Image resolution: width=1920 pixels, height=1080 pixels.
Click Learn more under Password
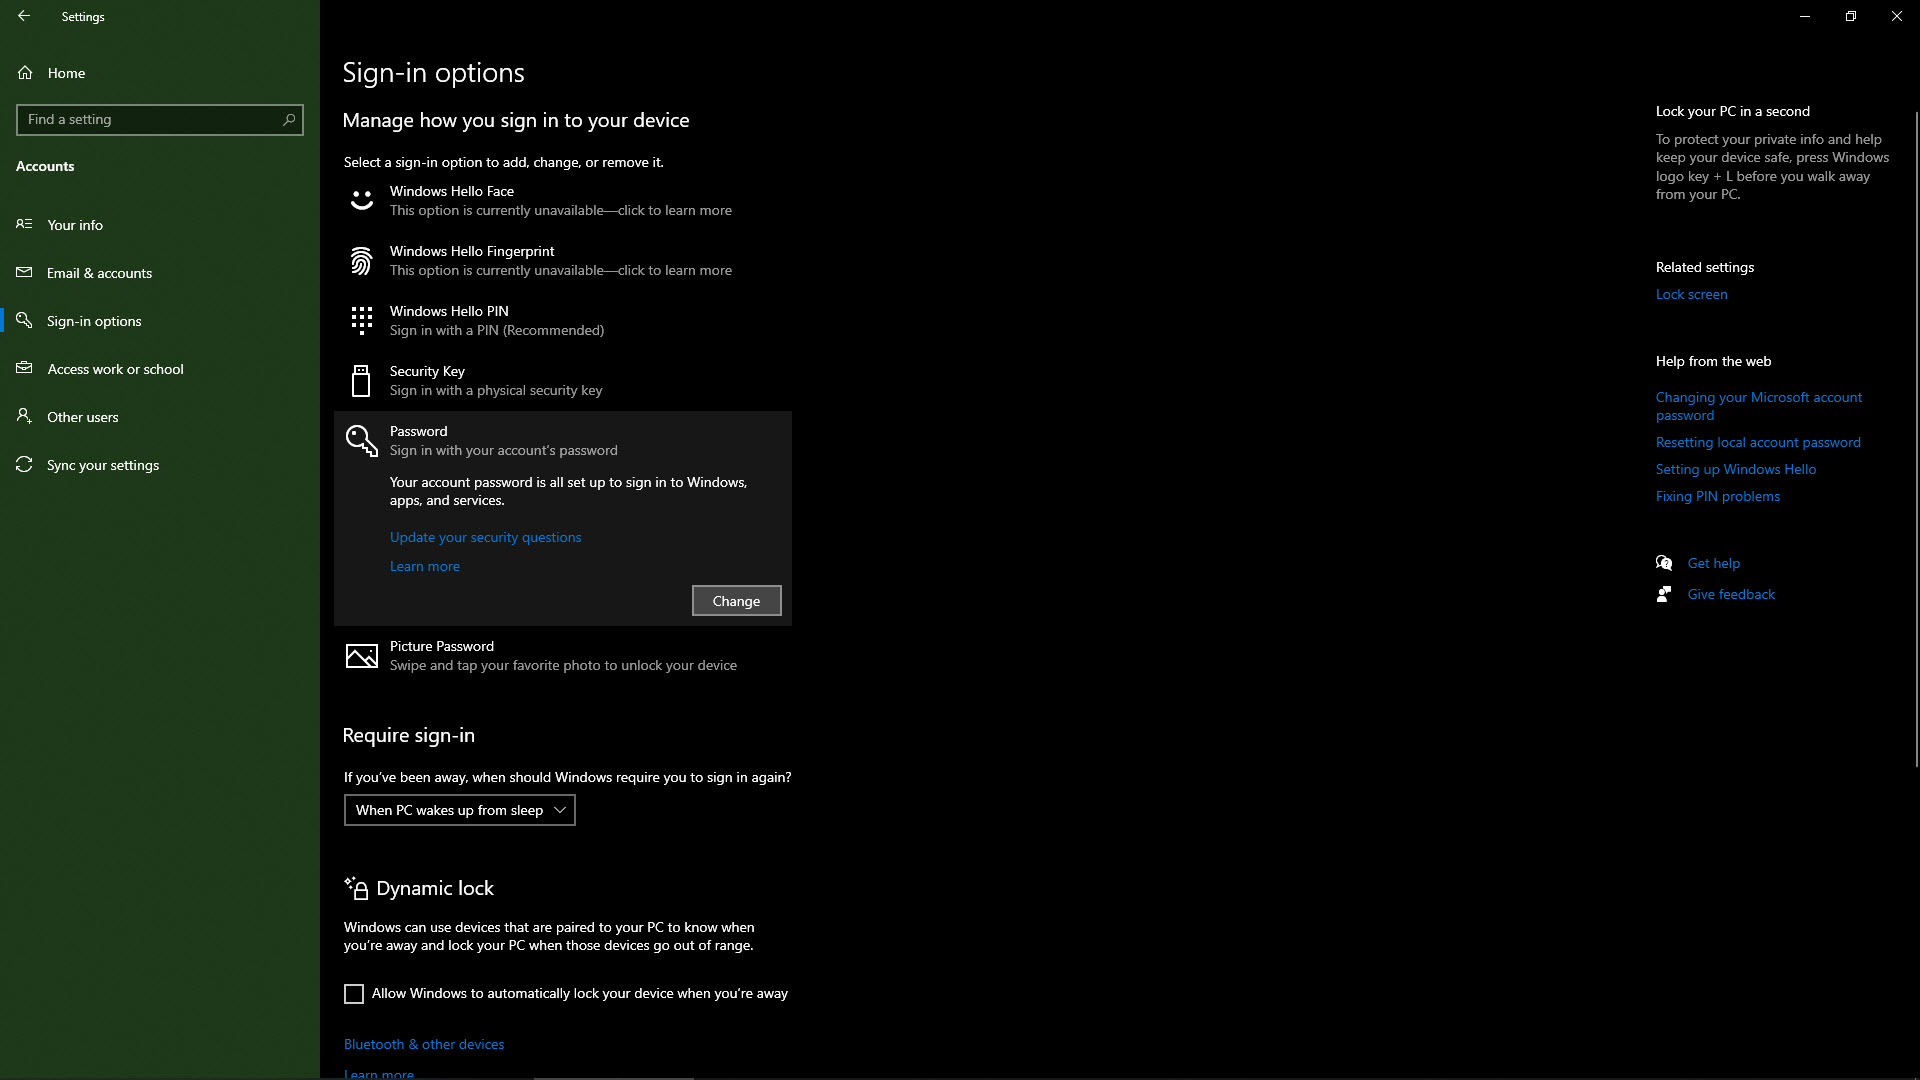pos(425,566)
